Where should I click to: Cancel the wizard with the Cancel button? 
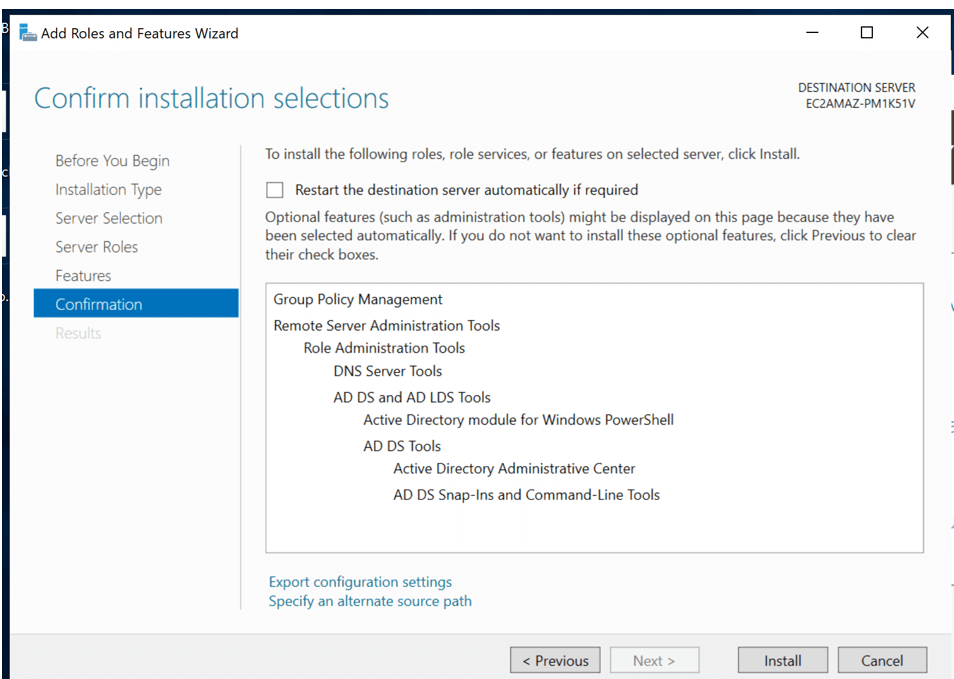tap(882, 661)
